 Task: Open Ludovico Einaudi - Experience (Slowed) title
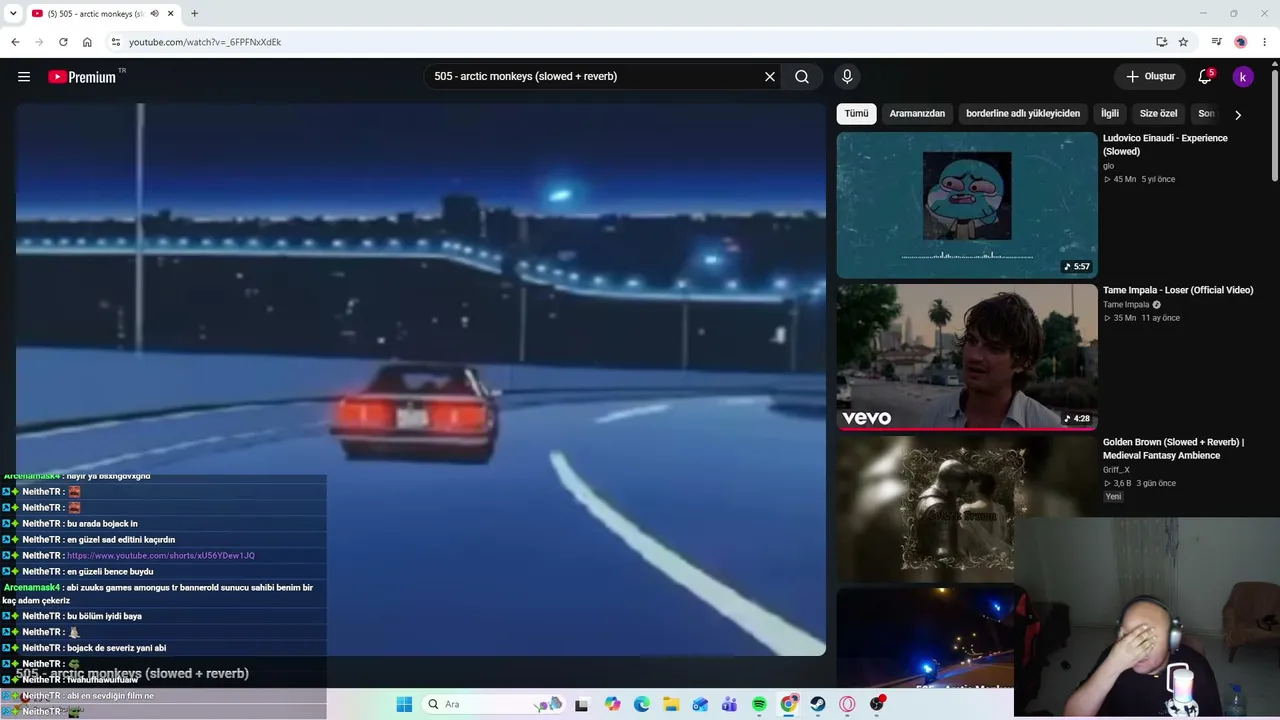tap(1165, 145)
